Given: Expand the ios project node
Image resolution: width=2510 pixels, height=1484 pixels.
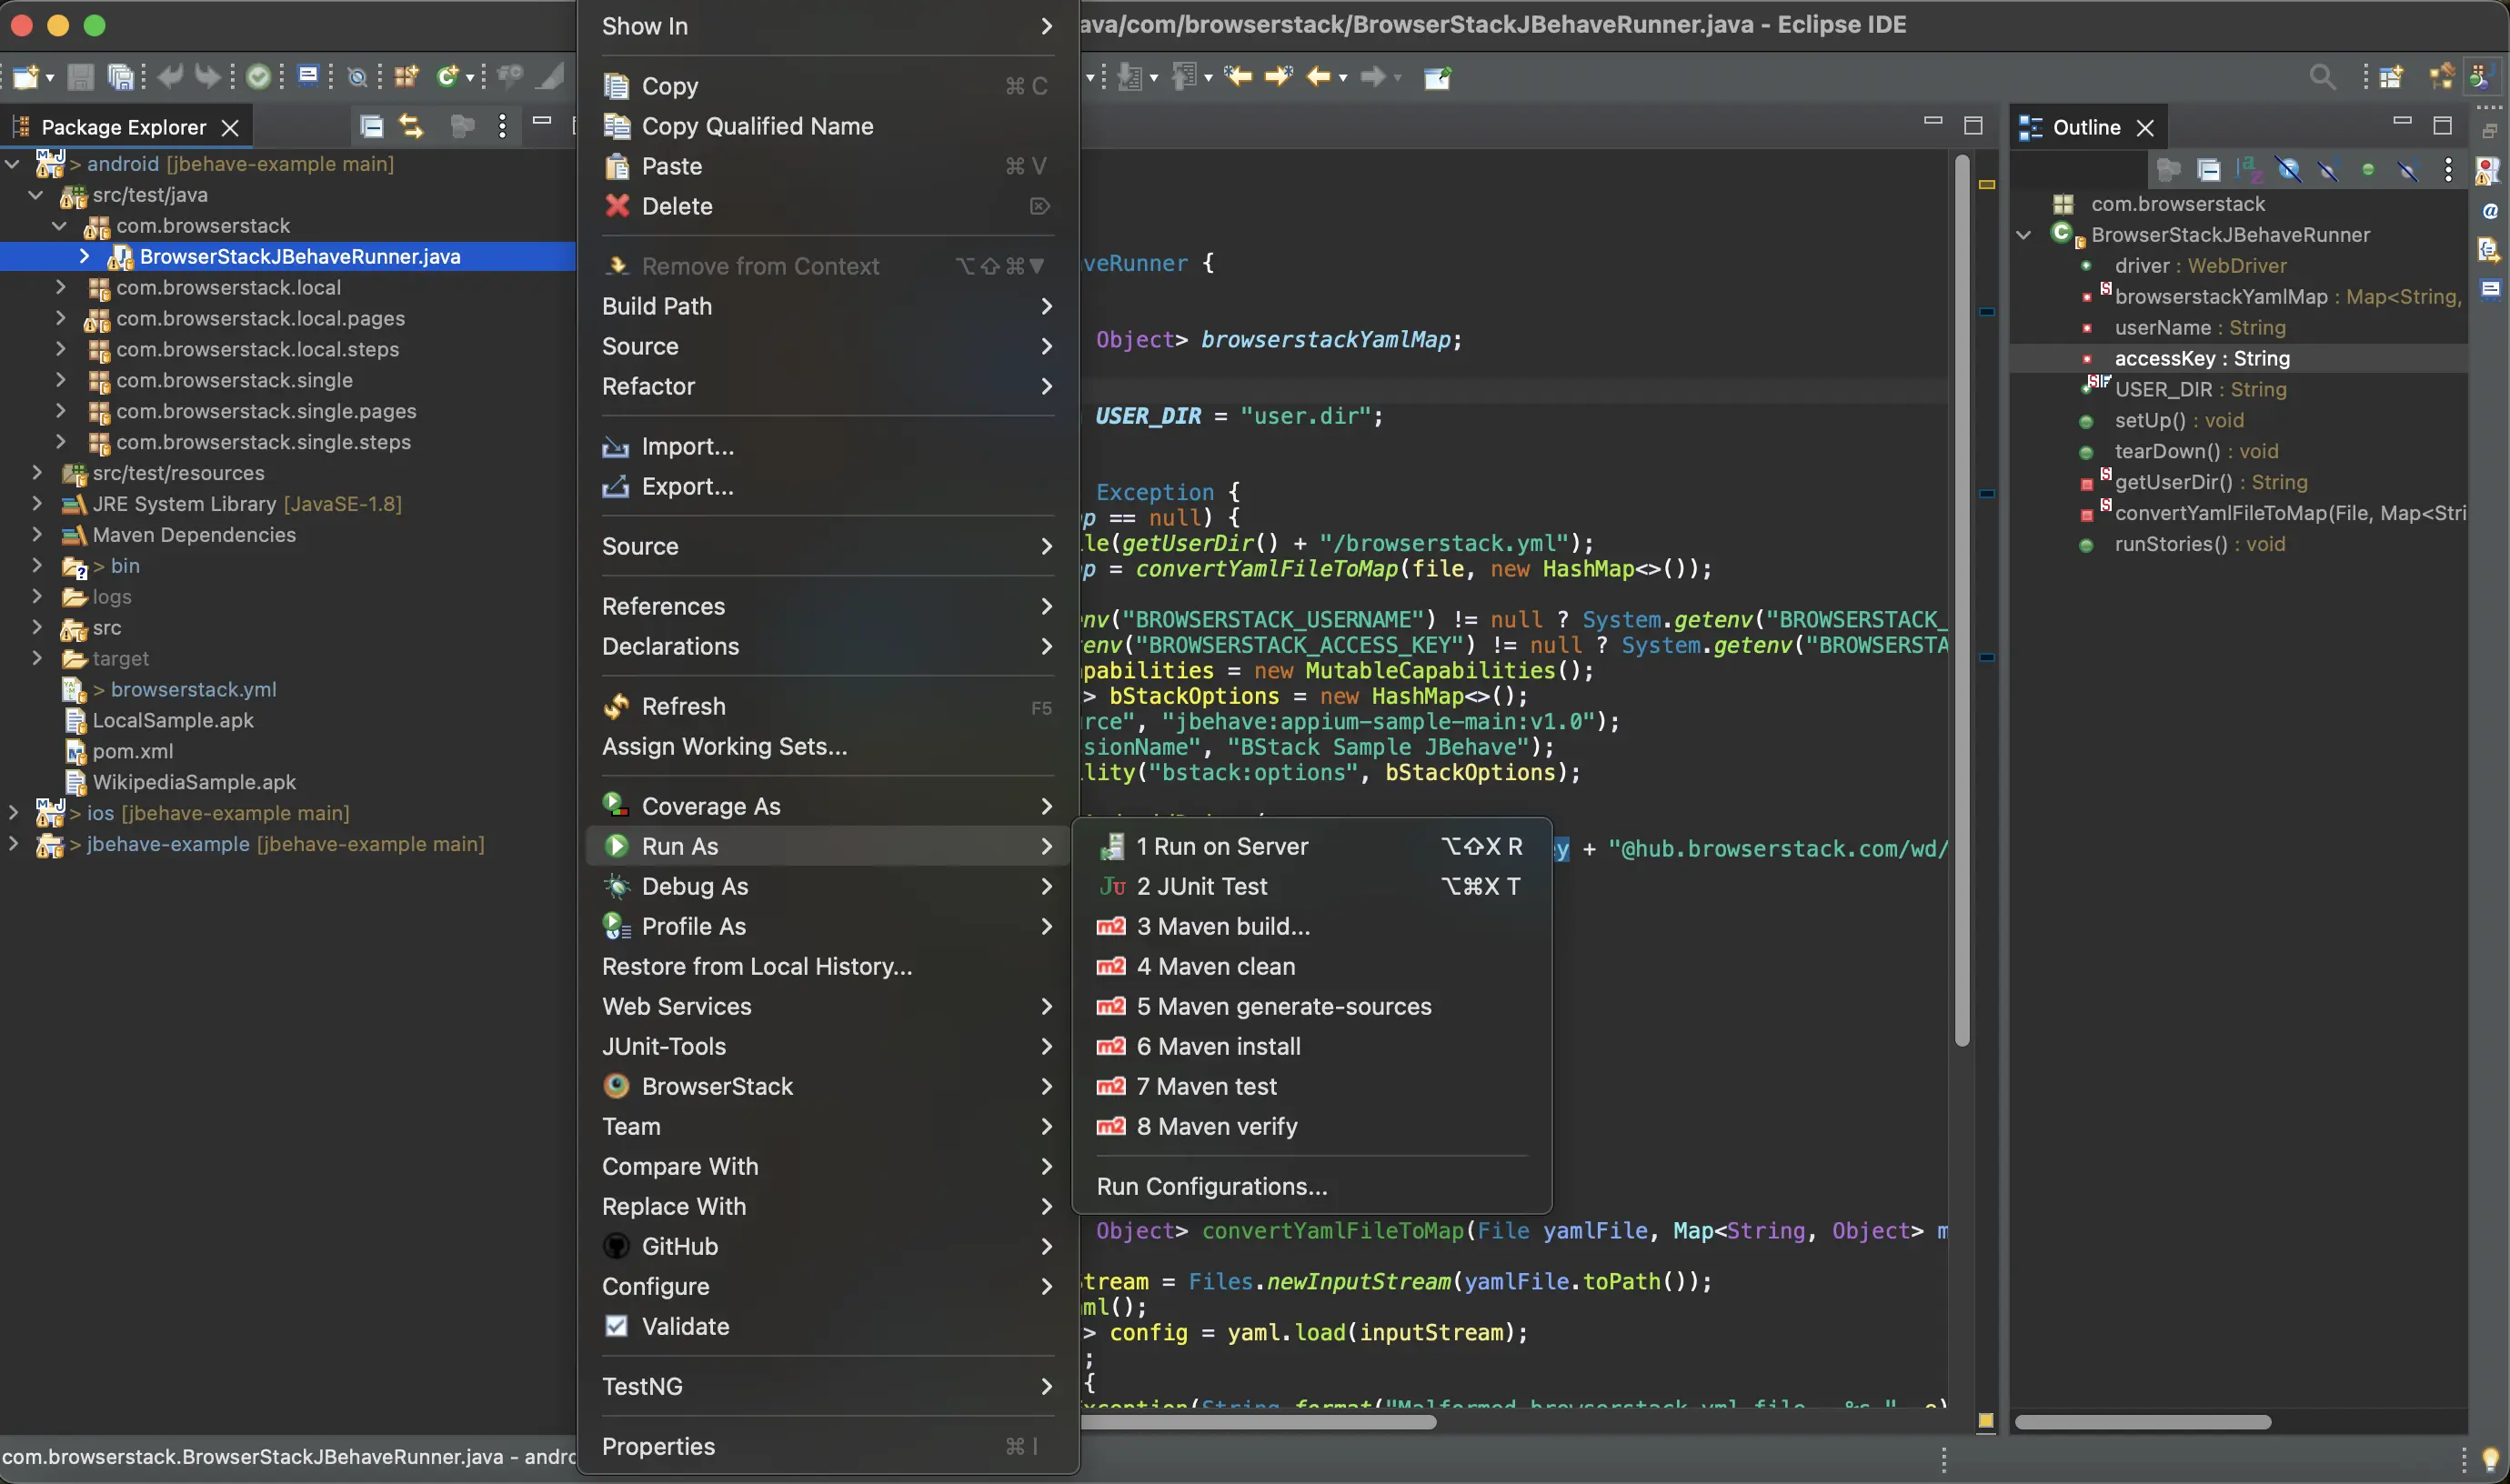Looking at the screenshot, I should click(x=13, y=813).
